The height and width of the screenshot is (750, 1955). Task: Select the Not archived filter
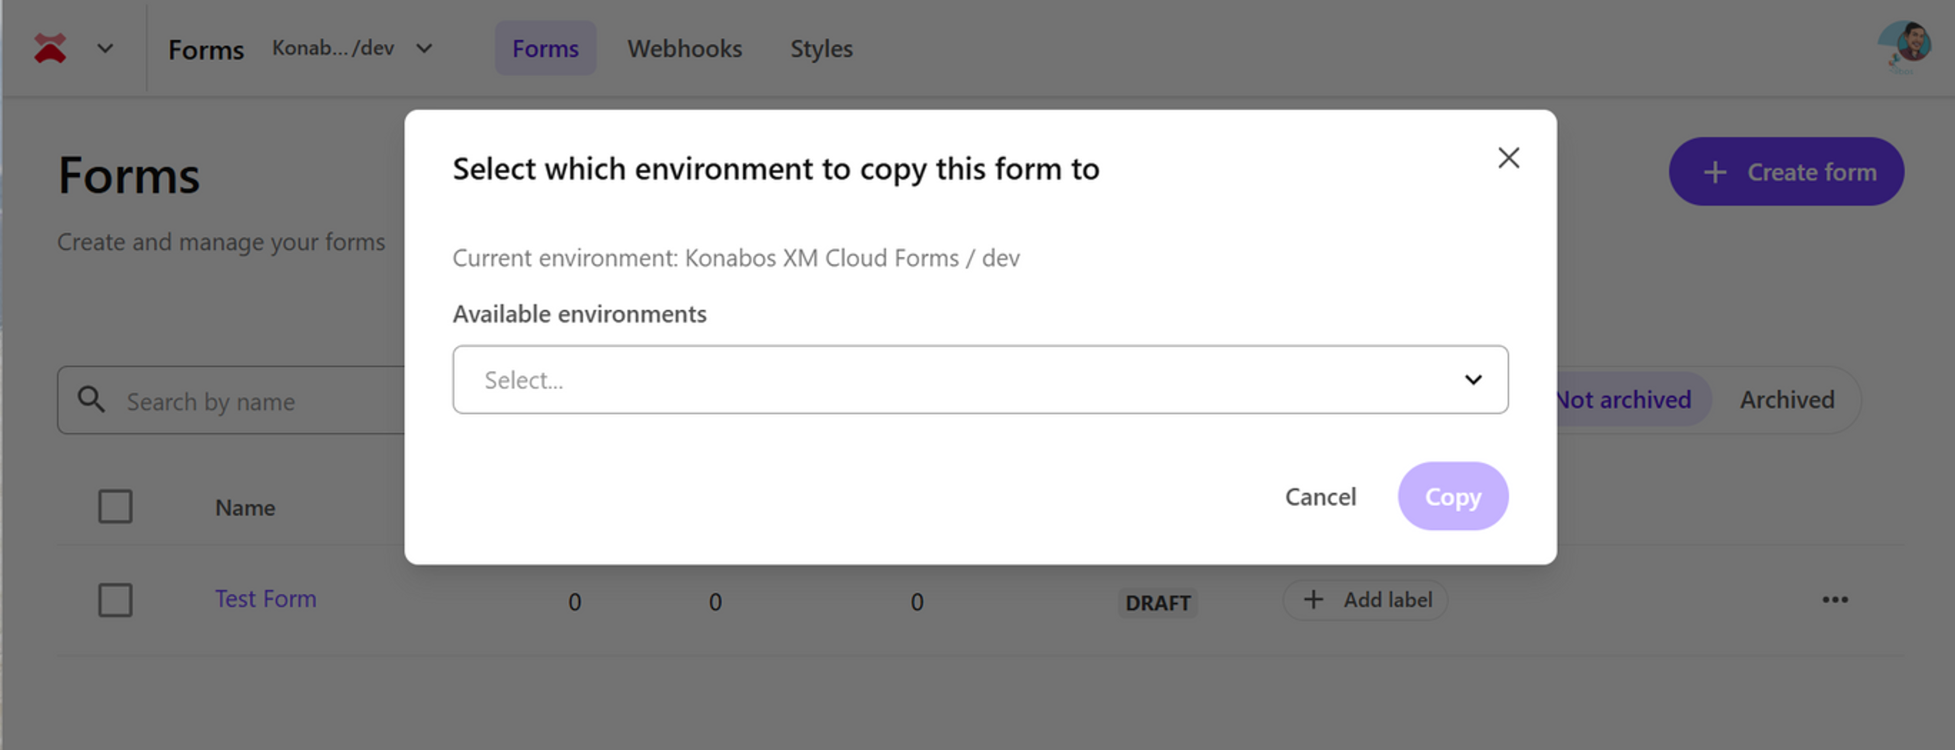1625,400
